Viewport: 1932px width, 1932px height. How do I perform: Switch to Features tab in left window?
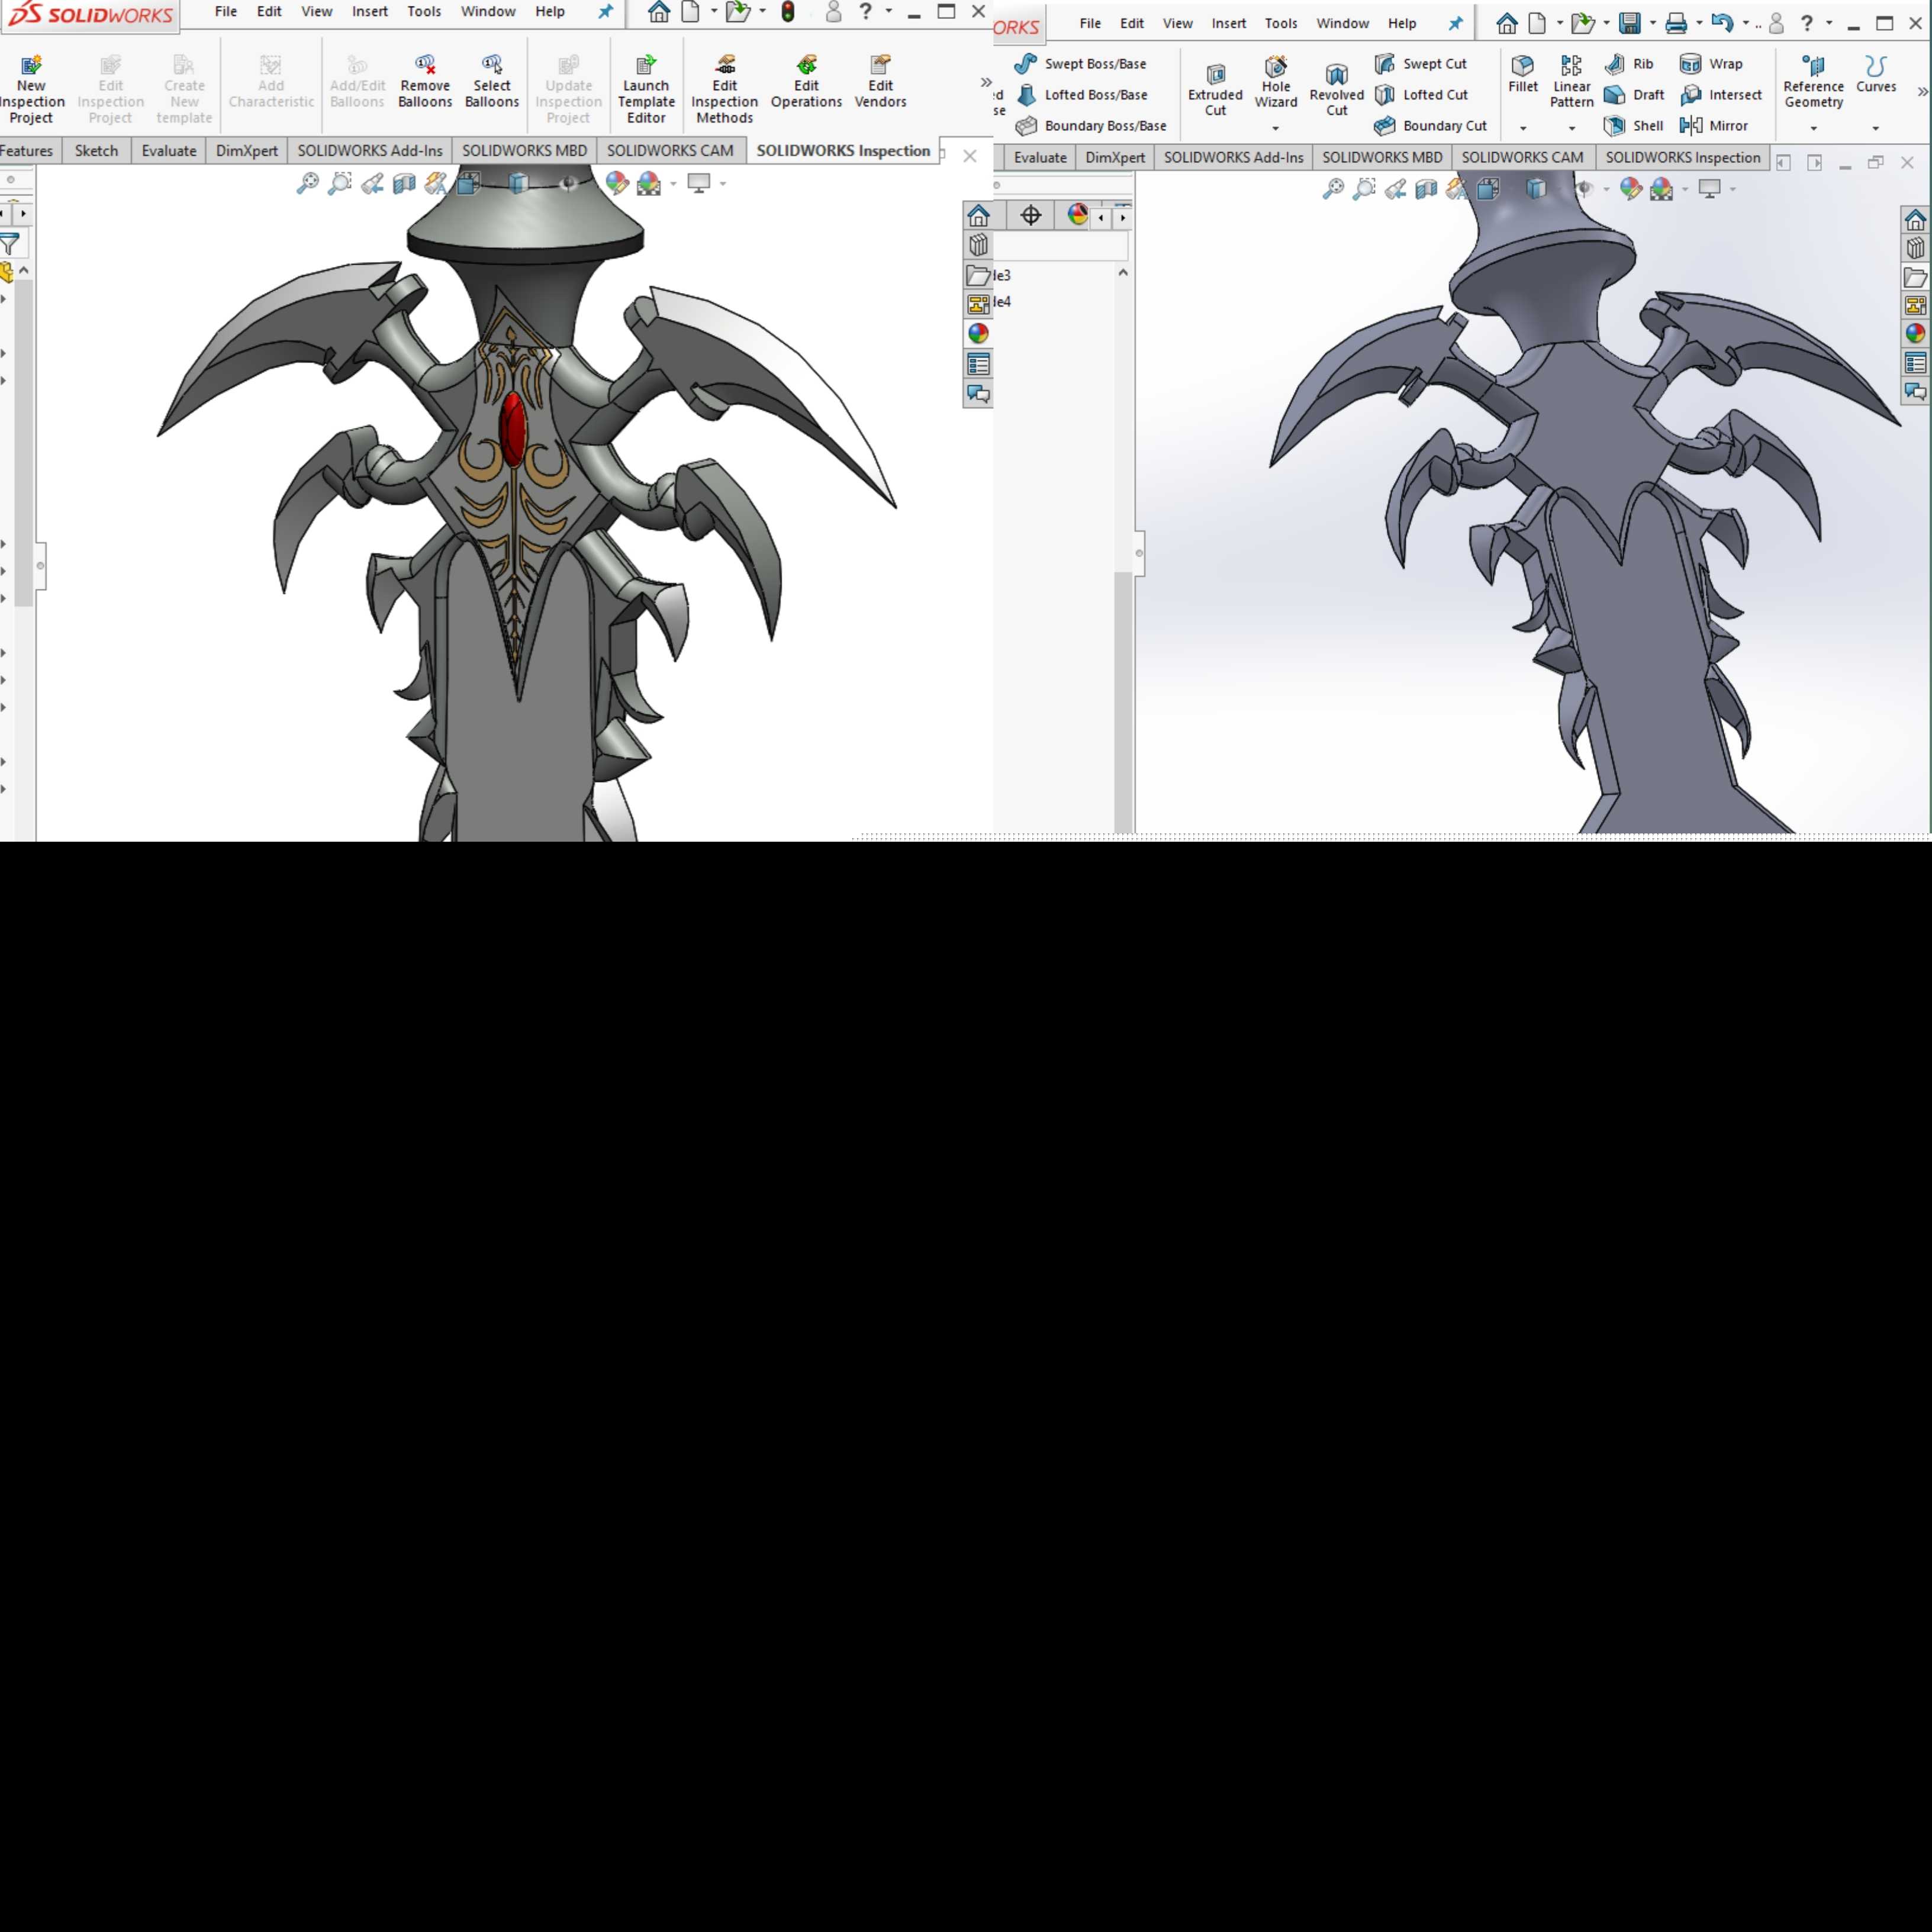click(27, 151)
